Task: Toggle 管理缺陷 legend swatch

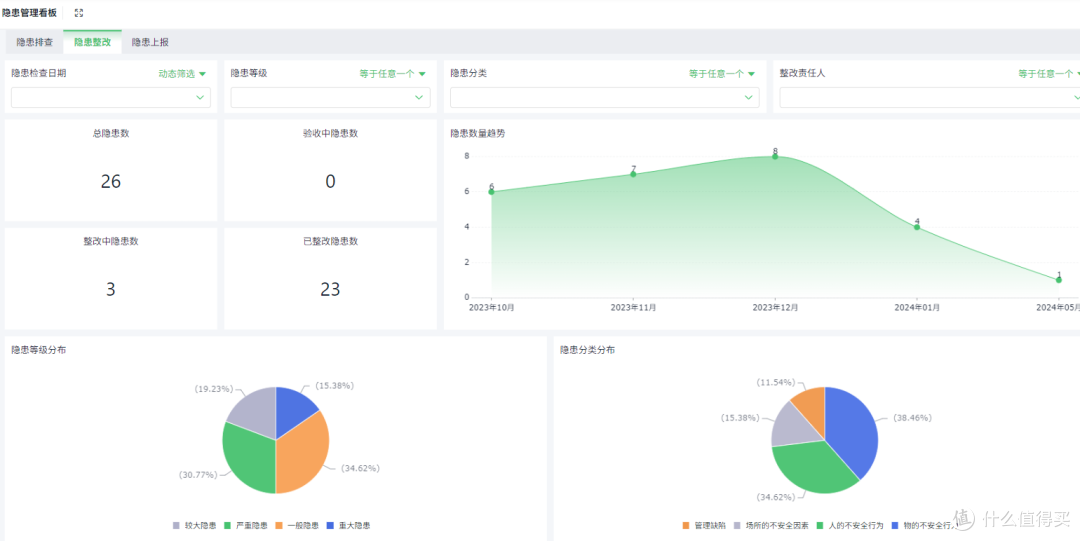Action: tap(686, 526)
